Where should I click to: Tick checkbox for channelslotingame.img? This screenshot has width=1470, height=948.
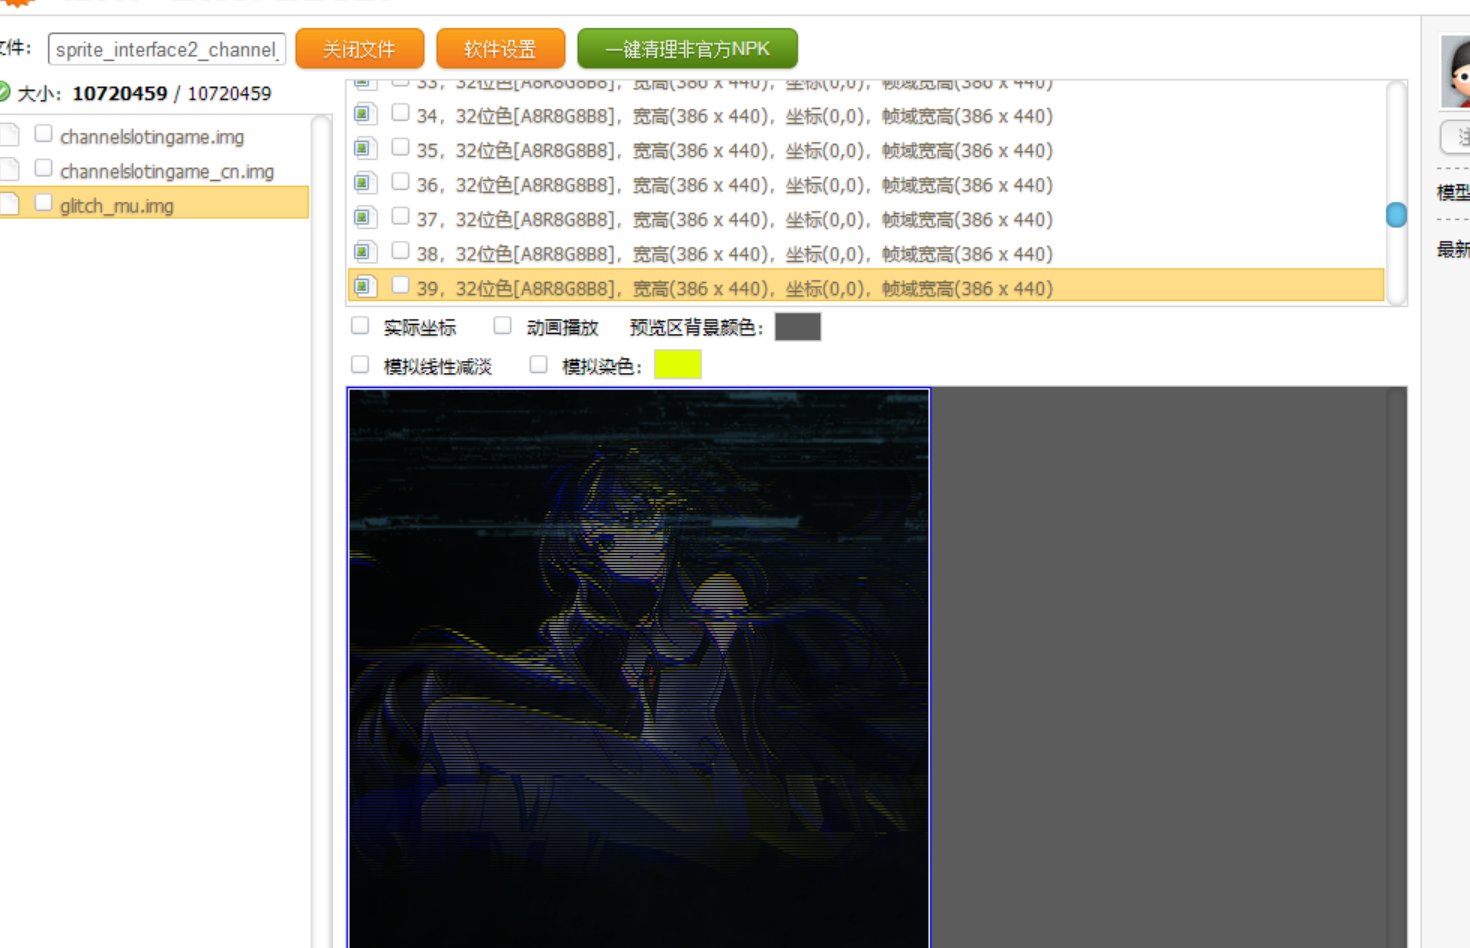pyautogui.click(x=43, y=133)
